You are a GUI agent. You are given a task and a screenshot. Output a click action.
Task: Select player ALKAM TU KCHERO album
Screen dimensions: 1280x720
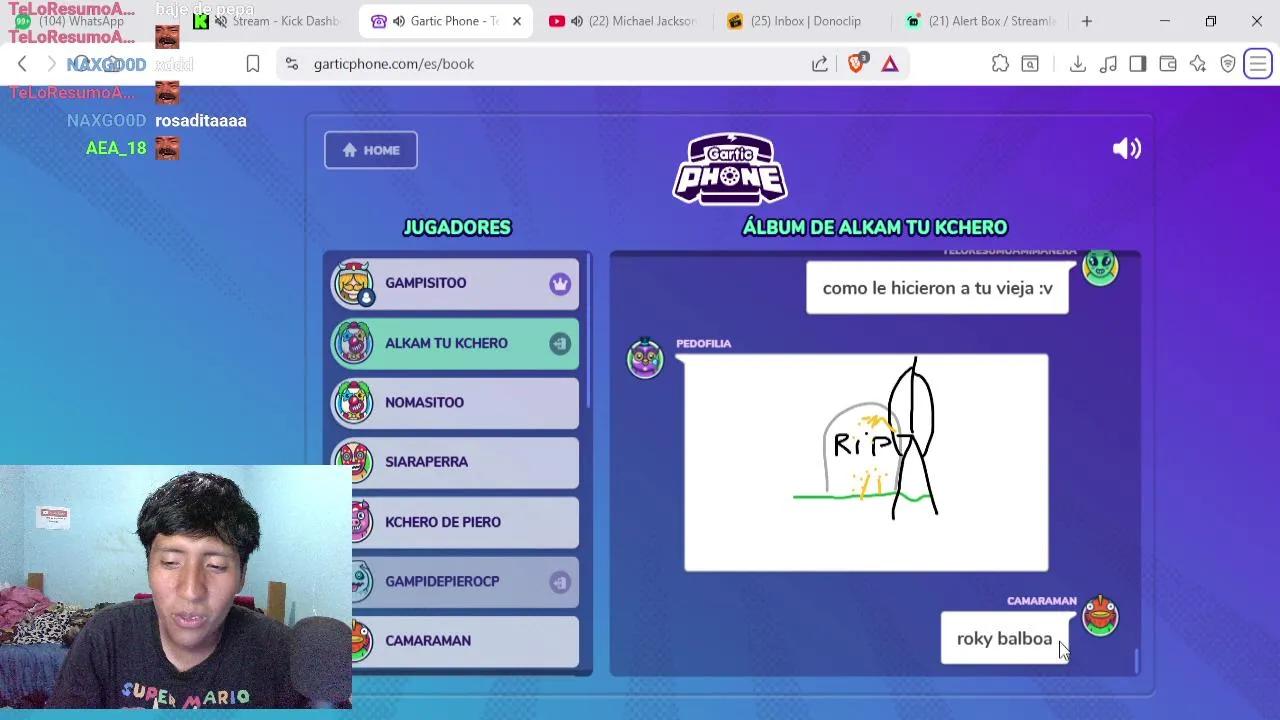tap(455, 343)
